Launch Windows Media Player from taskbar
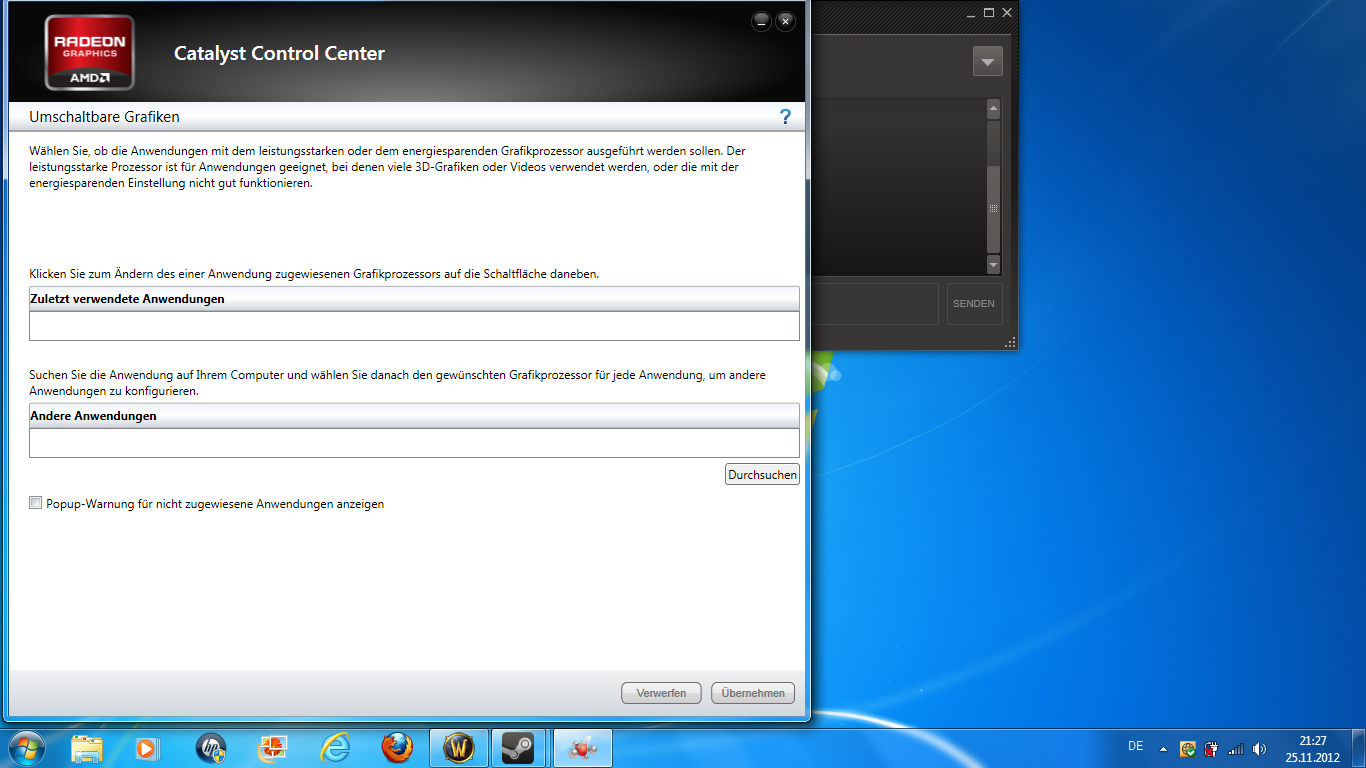Screen dimensions: 1366x768 [x=147, y=748]
